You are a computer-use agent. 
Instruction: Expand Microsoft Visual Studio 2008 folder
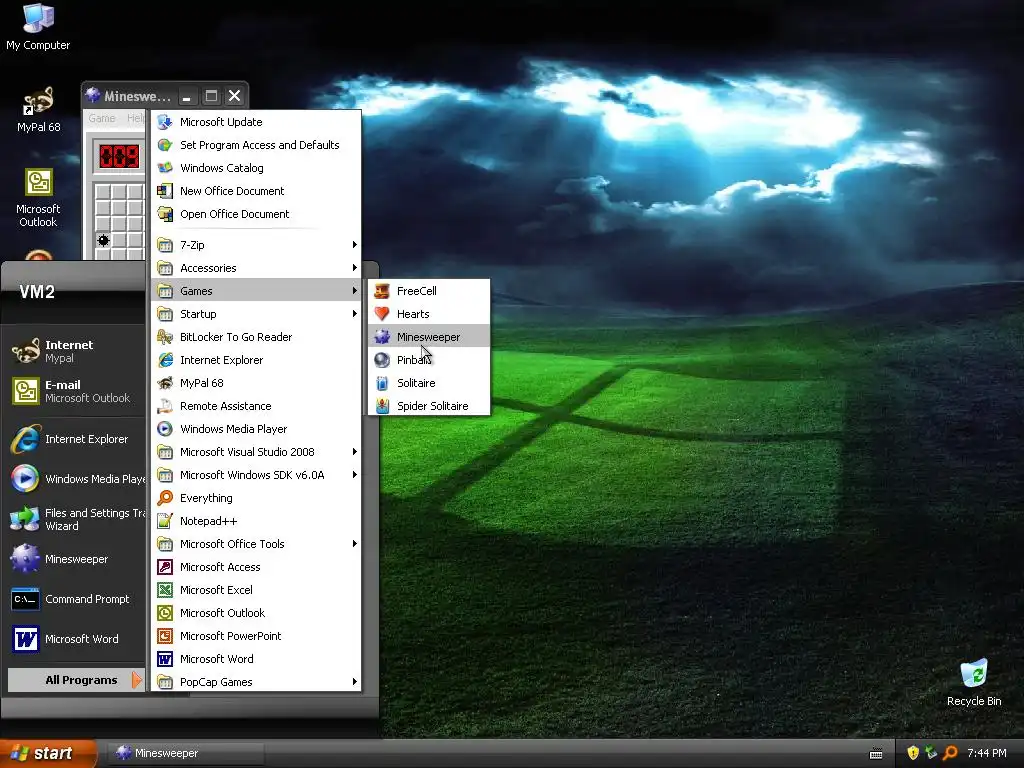point(256,452)
